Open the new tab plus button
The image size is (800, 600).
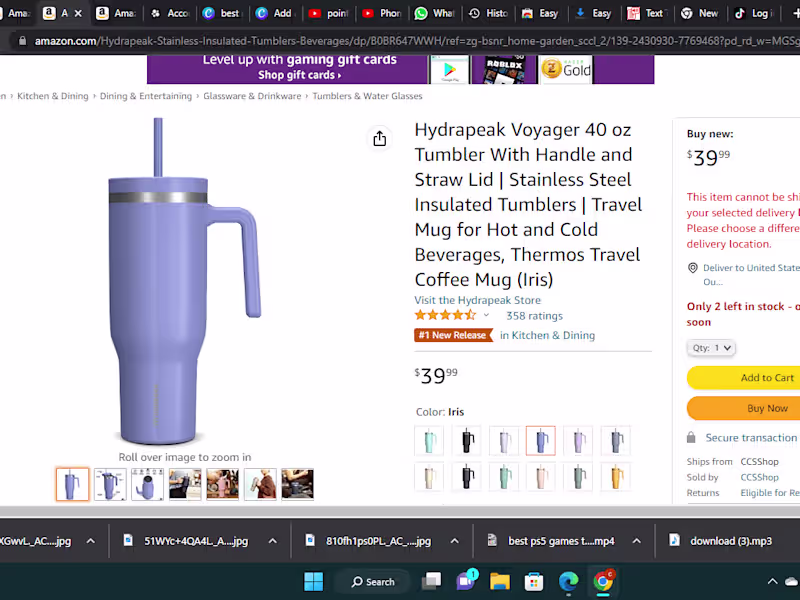(796, 13)
